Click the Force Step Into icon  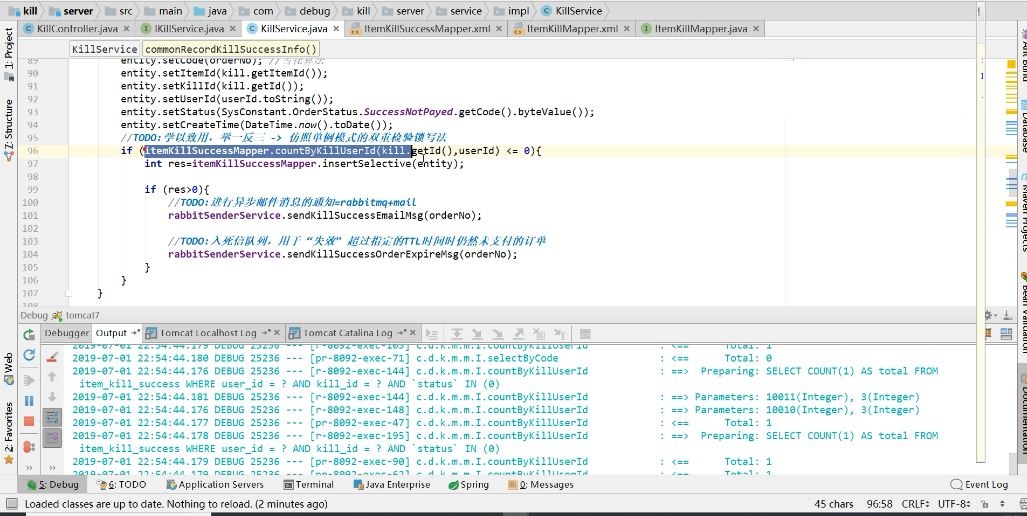[x=497, y=333]
